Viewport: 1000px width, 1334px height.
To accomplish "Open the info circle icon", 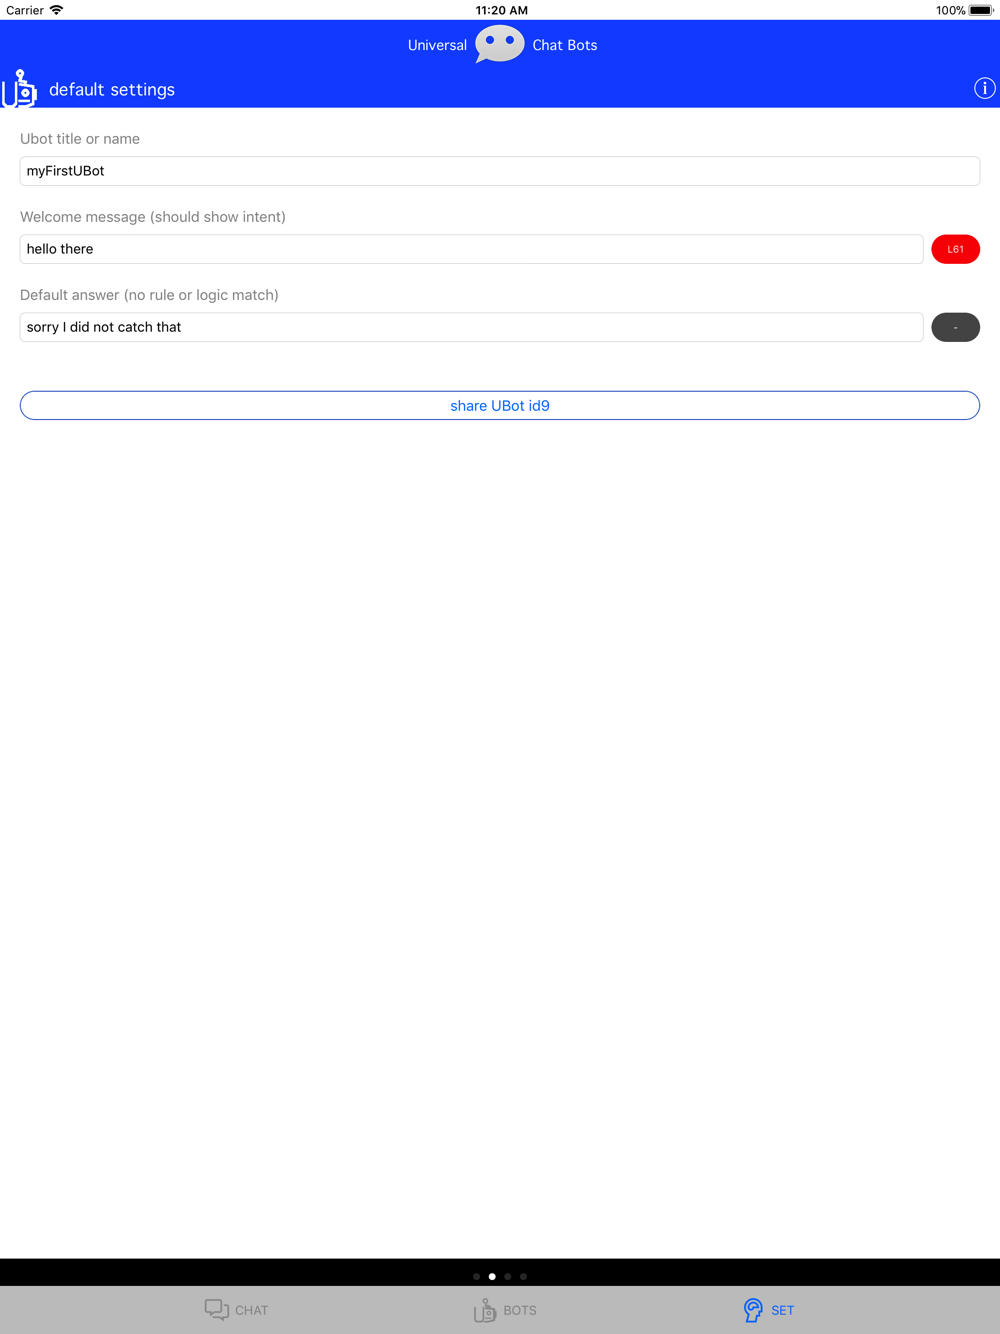I will pyautogui.click(x=984, y=89).
